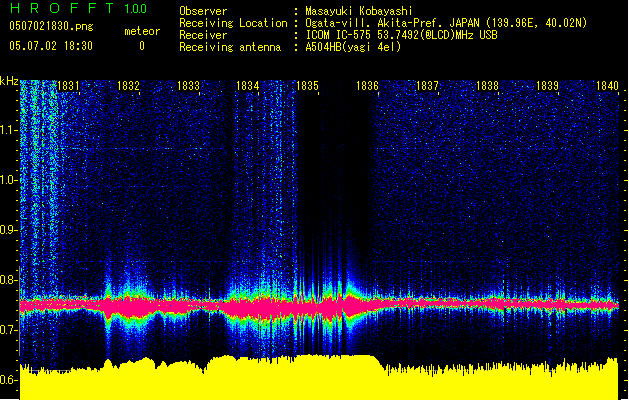Click the 0.6 kHz axis label

pyautogui.click(x=9, y=380)
